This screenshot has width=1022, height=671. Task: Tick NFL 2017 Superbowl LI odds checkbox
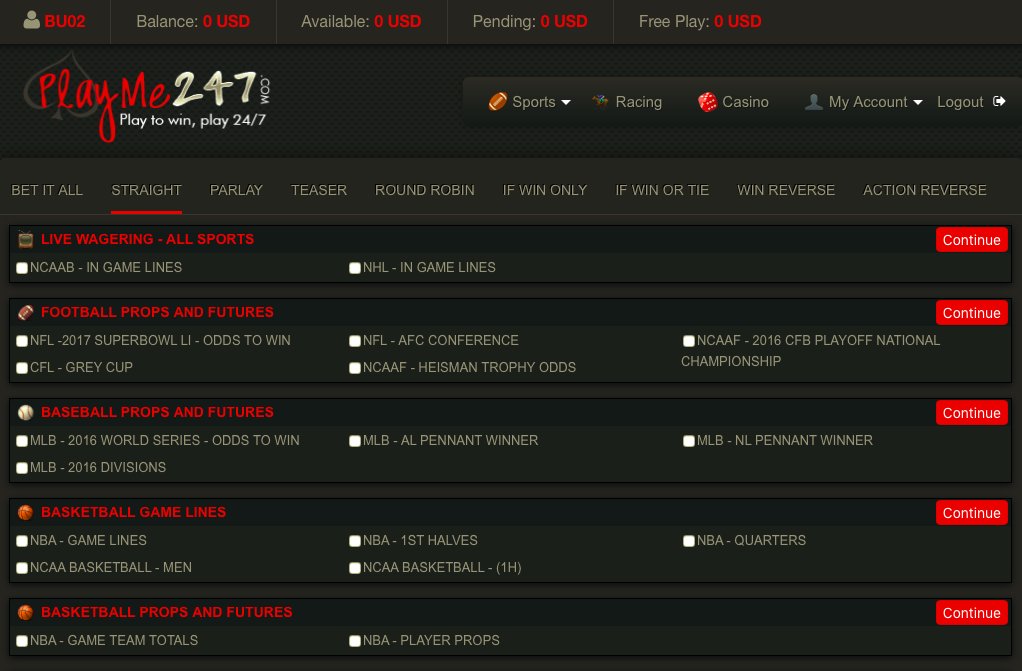pos(22,341)
